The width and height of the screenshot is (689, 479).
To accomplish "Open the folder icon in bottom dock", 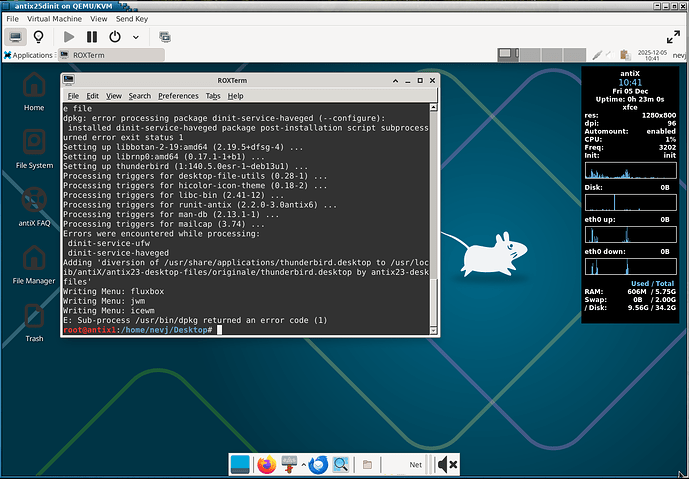I will coord(367,464).
